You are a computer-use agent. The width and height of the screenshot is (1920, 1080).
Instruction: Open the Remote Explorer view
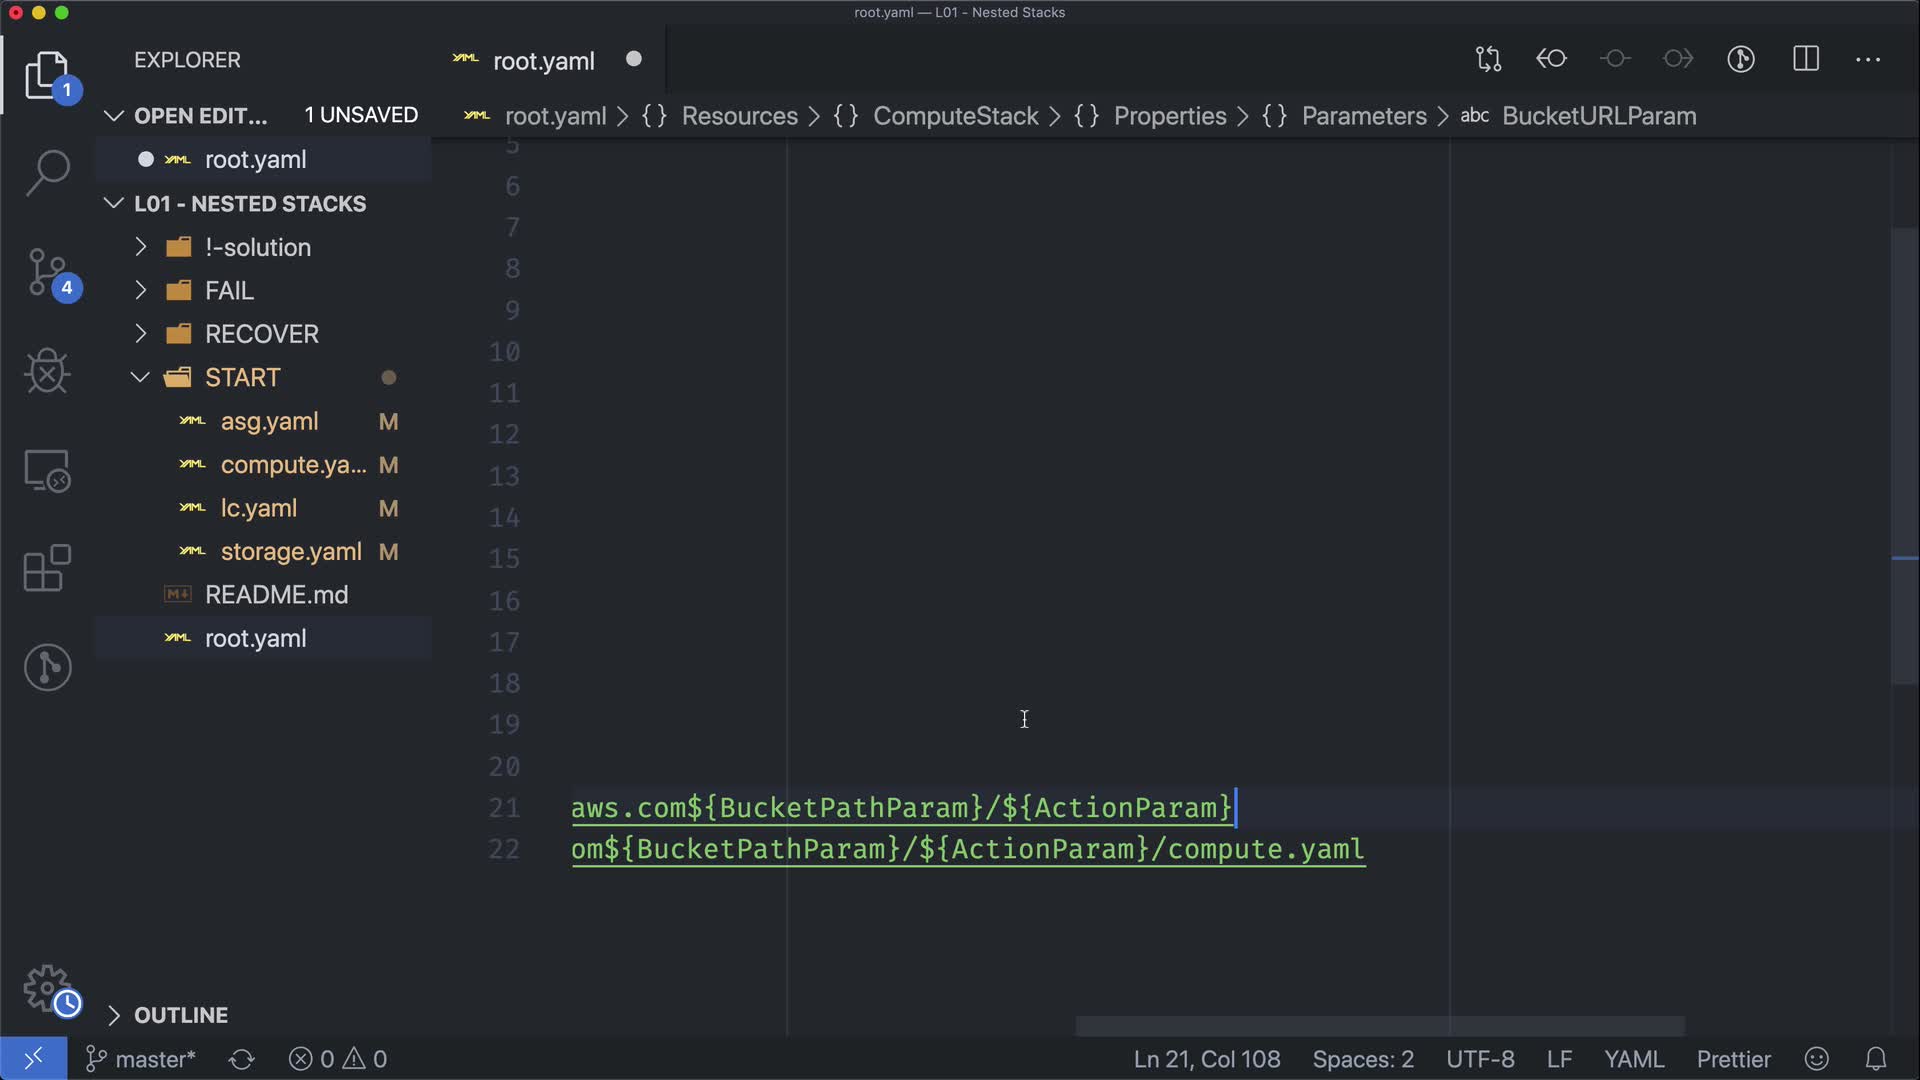point(47,470)
